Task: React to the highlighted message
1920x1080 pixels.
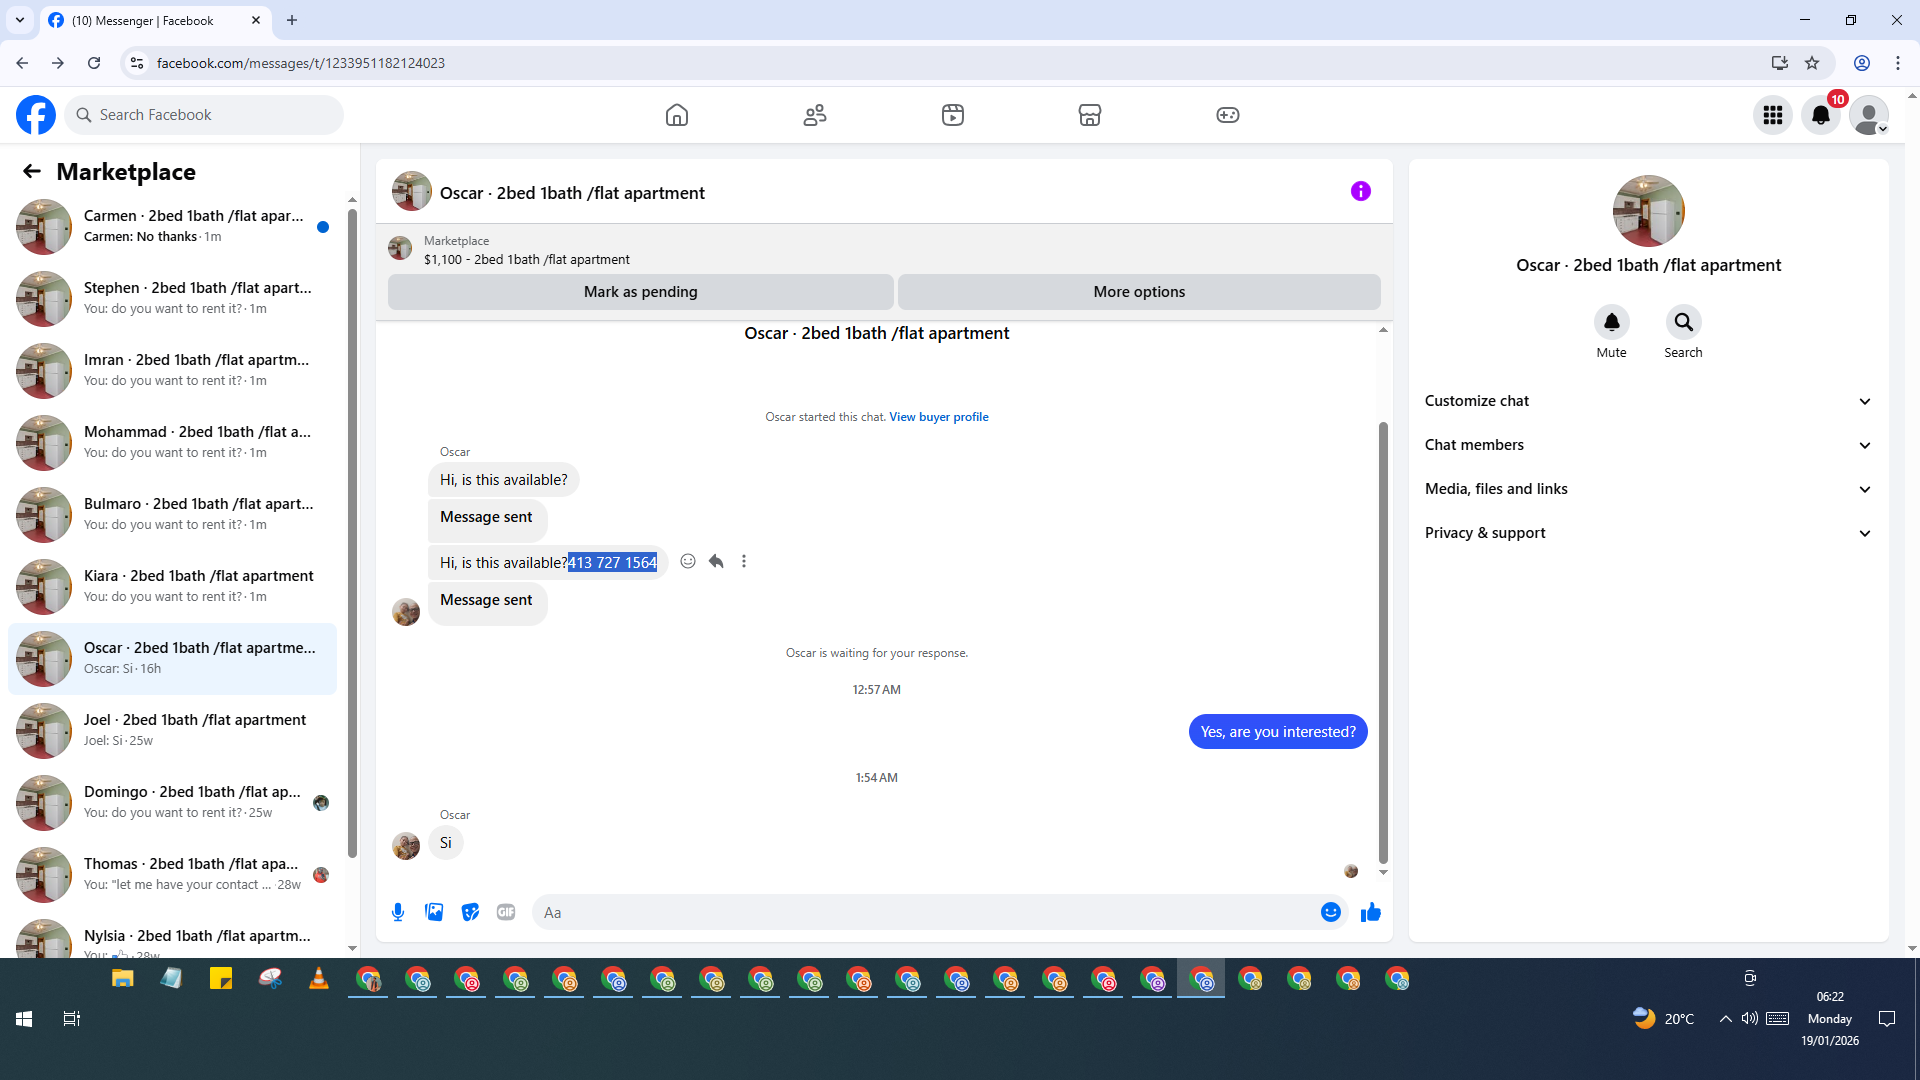Action: click(688, 561)
